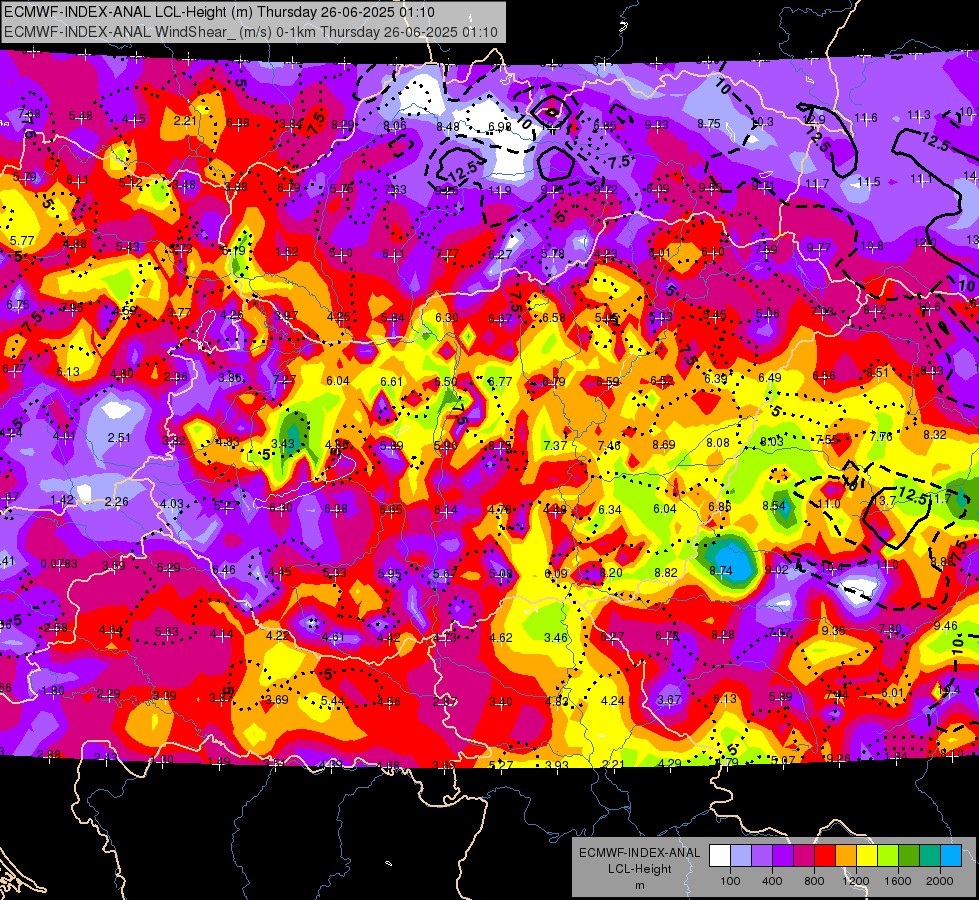Click the lime green legend swatch

[x=888, y=856]
